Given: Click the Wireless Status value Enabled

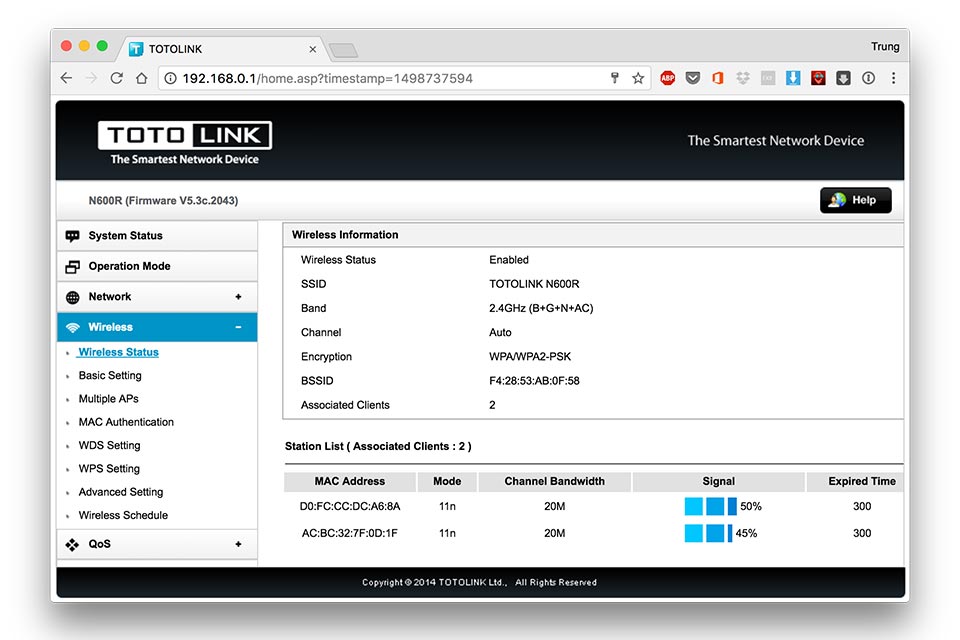Looking at the screenshot, I should (x=508, y=260).
